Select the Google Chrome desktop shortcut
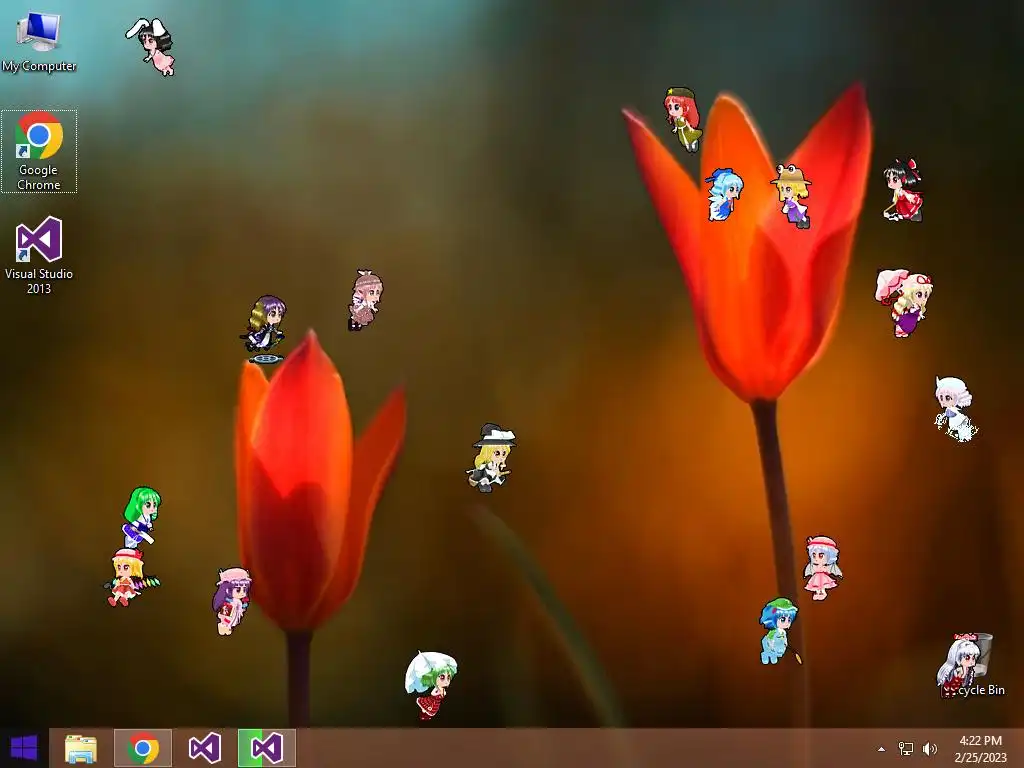Screen dimensions: 1024x768 (x=39, y=152)
